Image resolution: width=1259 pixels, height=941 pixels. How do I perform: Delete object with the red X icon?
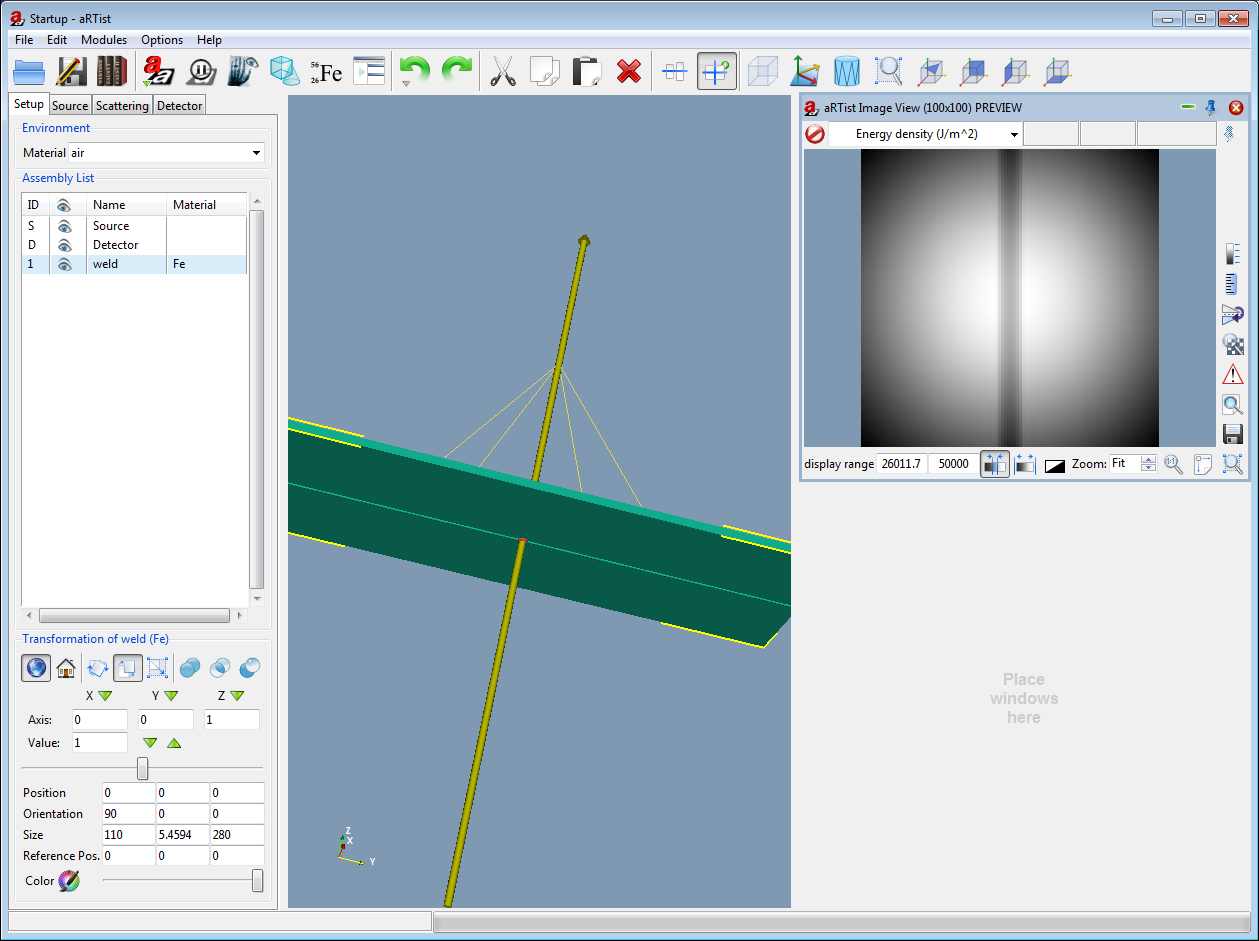coord(628,71)
